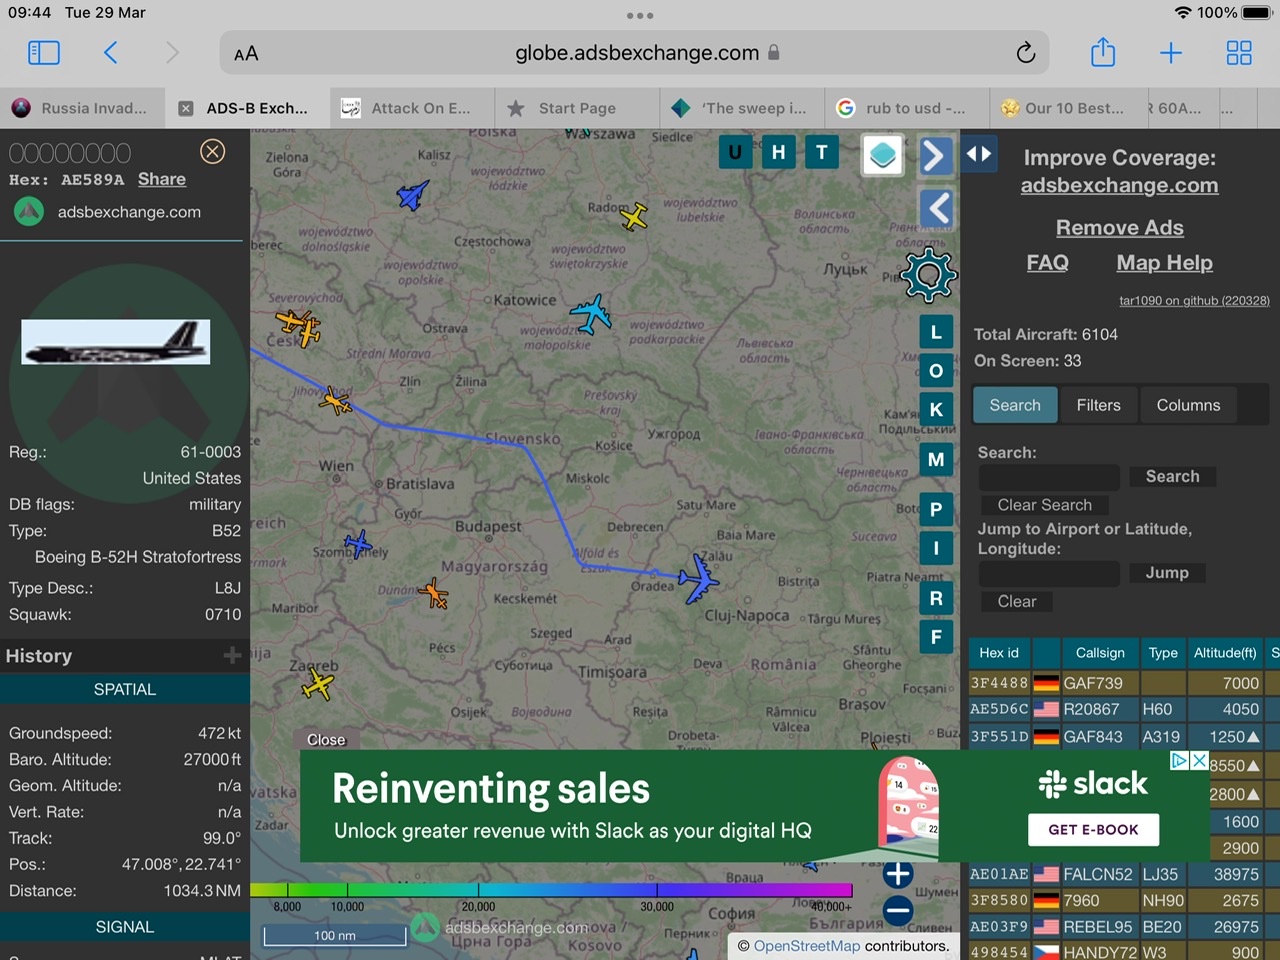The width and height of the screenshot is (1280, 960).
Task: Open the adsbexchange.com coverage link
Action: pos(1119,185)
